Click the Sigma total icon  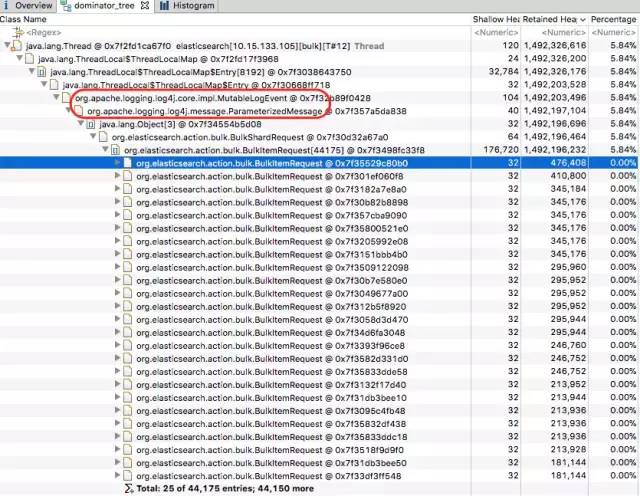coord(129,488)
